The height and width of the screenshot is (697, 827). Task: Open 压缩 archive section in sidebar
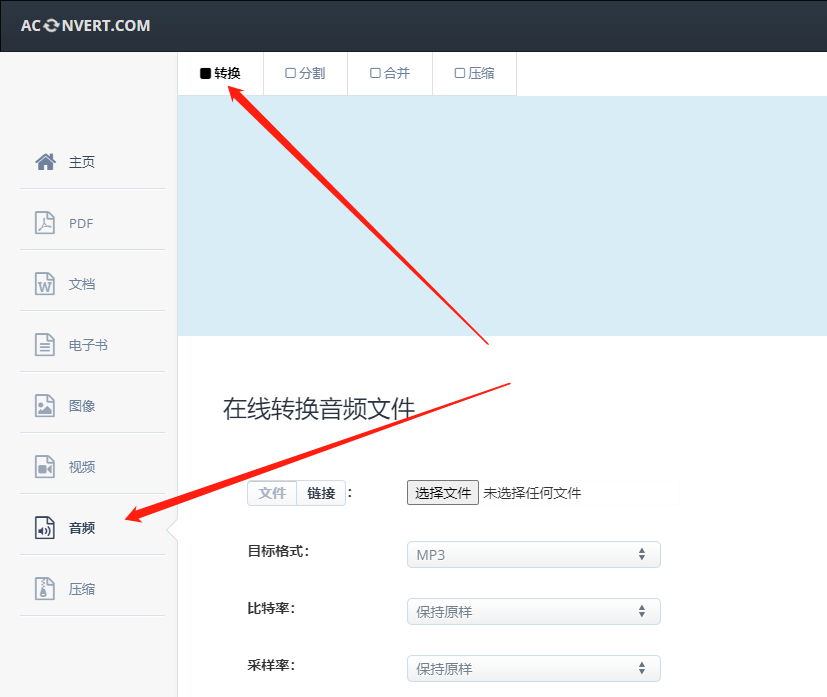click(82, 588)
